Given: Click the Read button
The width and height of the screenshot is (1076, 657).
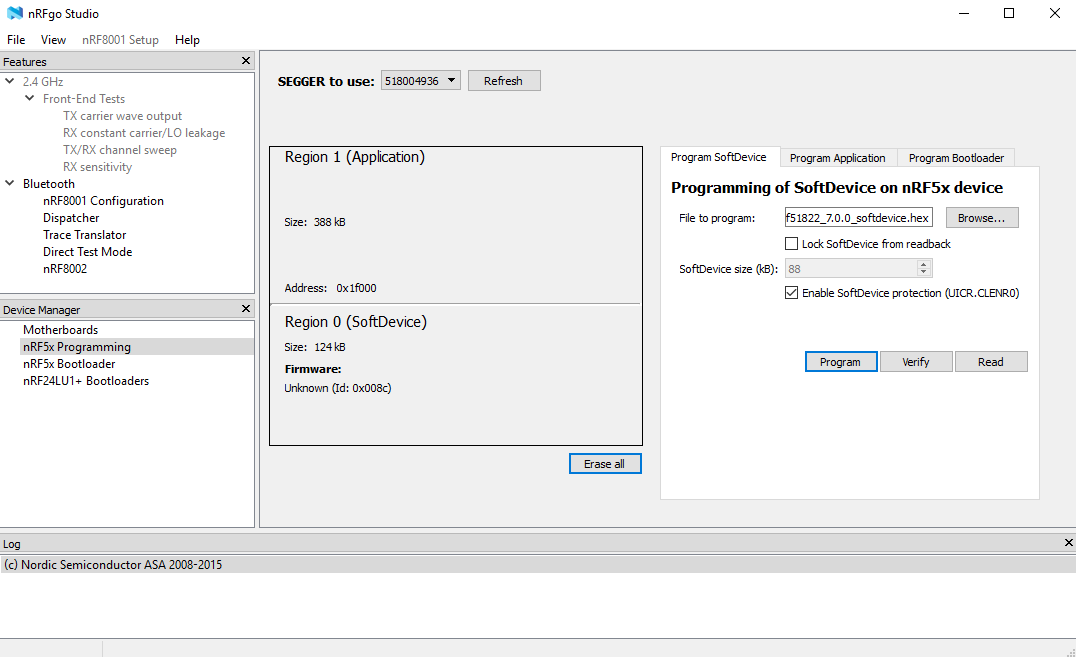Looking at the screenshot, I should click(x=991, y=362).
